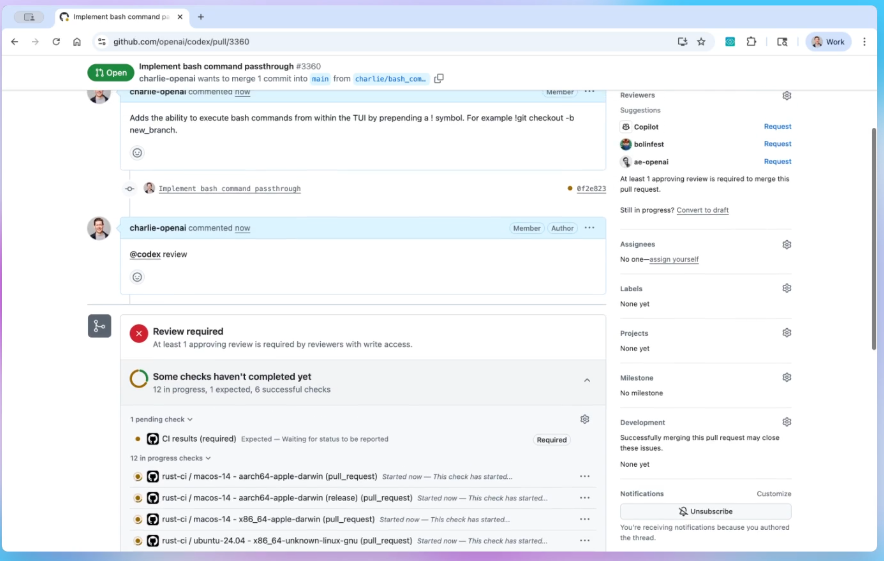Click the rust-ci macos-14 aarch64 pull_request check
Viewport: 884px width, 561px height.
(269, 476)
